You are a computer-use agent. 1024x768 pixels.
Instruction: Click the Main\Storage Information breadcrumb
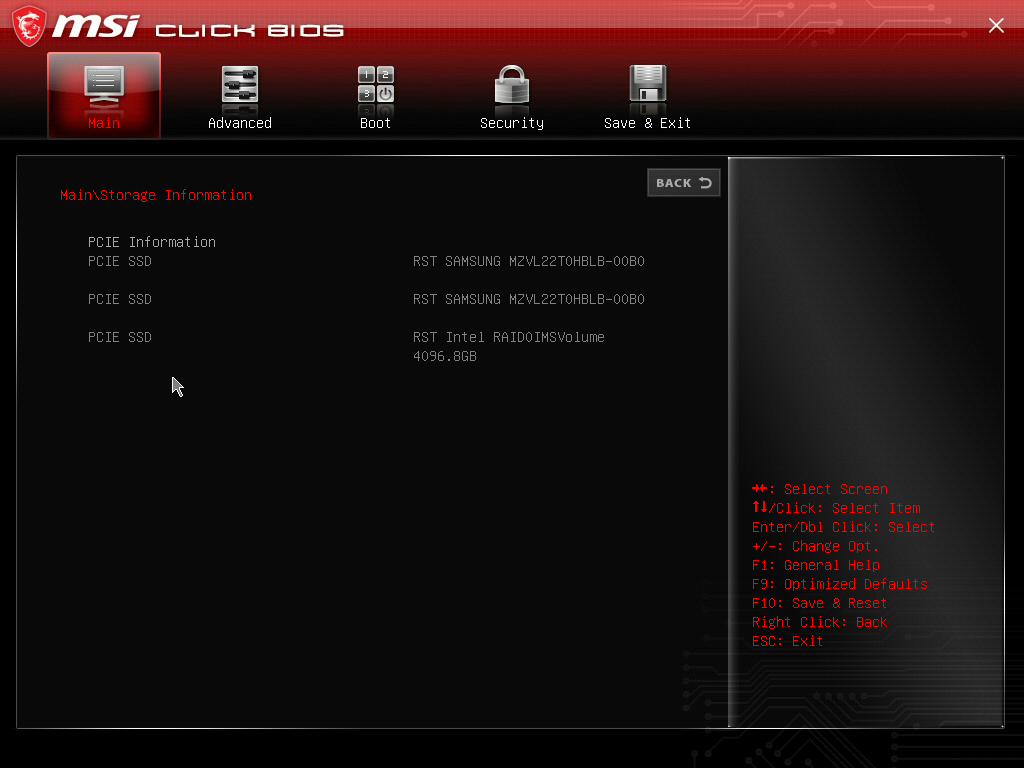(x=155, y=195)
